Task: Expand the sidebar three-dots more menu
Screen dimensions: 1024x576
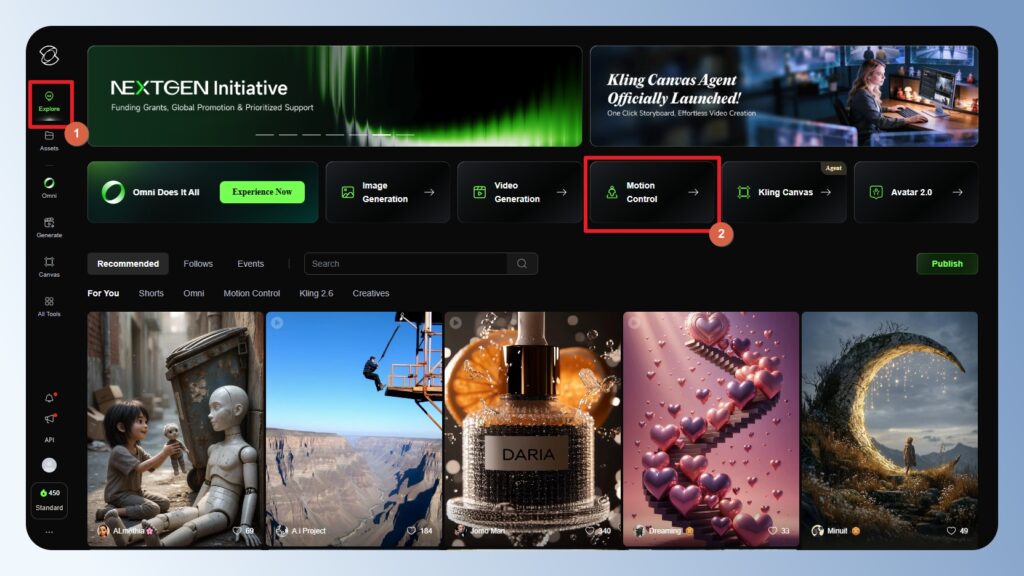Action: [49, 532]
